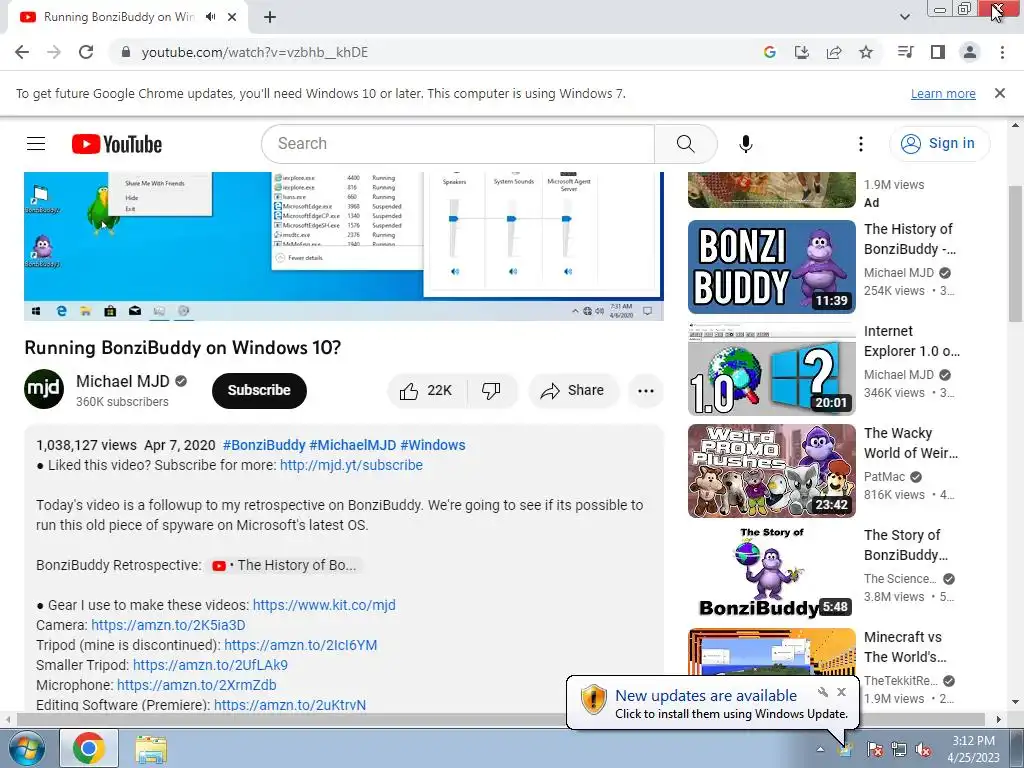Start voice search with the microphone icon
The image size is (1024, 768).
coord(746,144)
